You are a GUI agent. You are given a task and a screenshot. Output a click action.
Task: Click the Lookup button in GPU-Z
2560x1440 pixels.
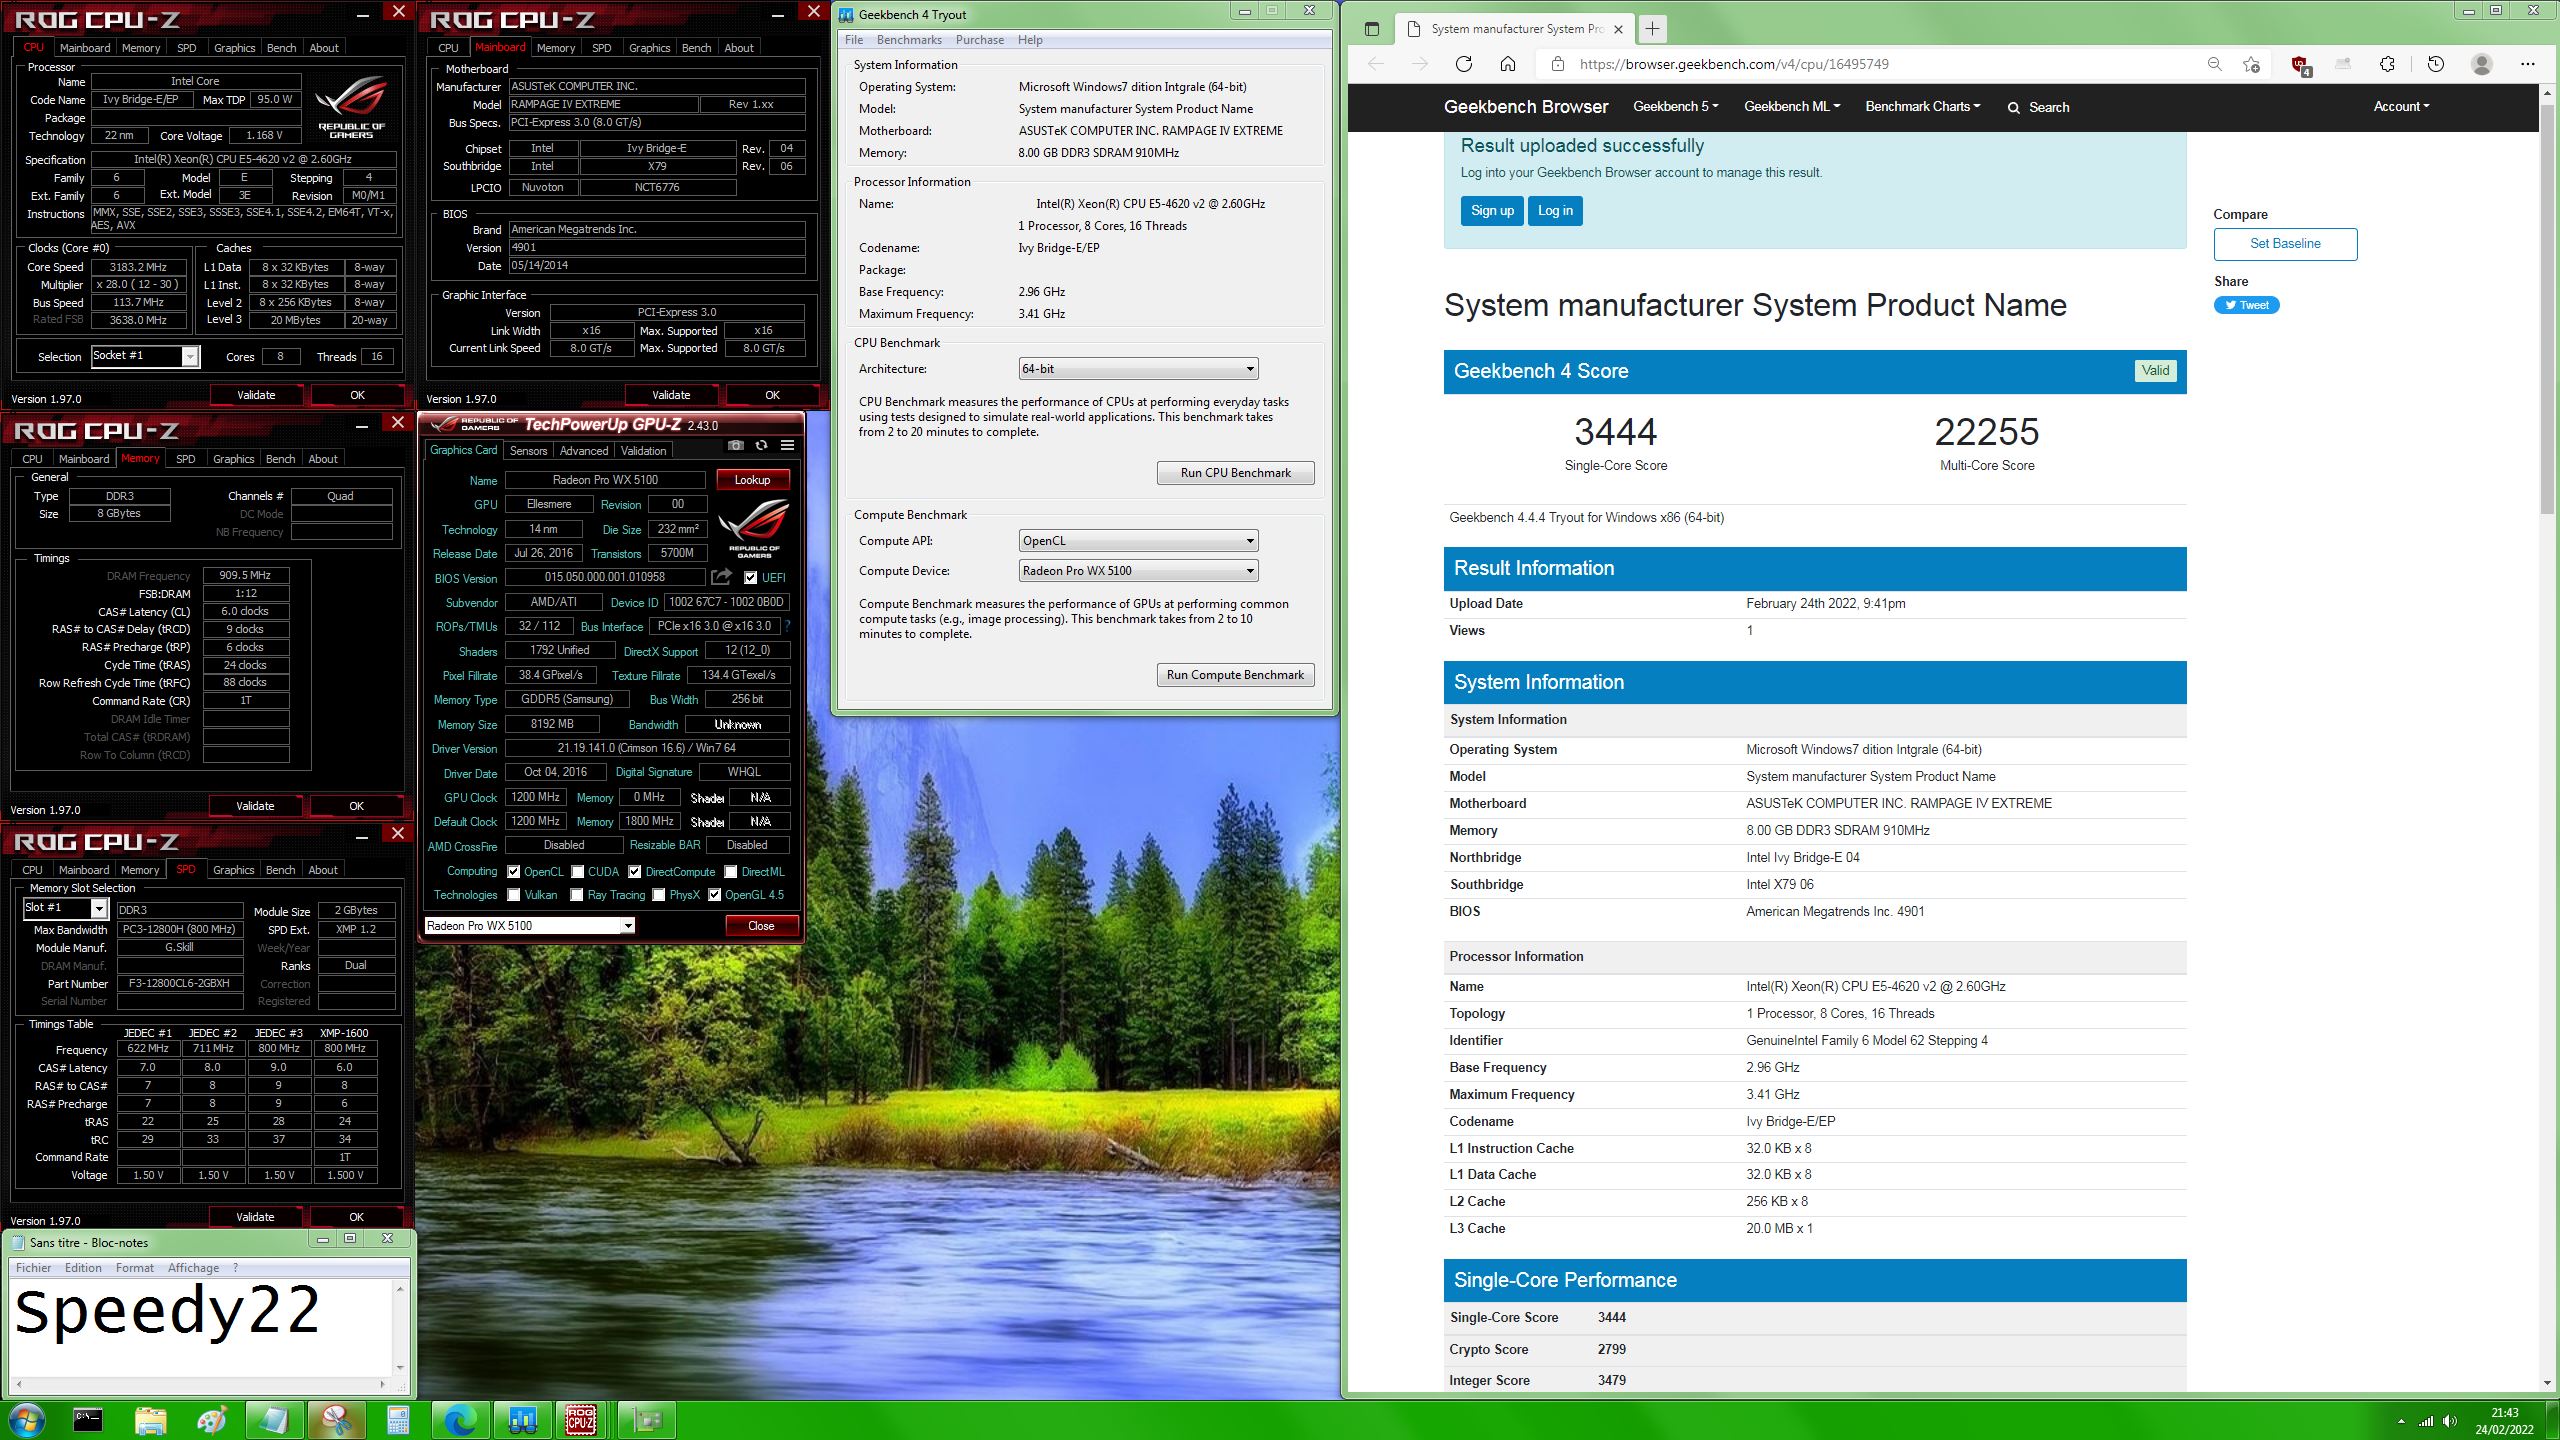pos(753,480)
